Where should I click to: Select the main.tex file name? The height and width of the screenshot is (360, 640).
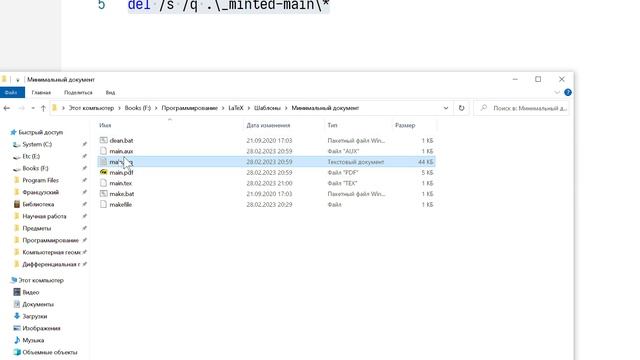click(x=120, y=183)
